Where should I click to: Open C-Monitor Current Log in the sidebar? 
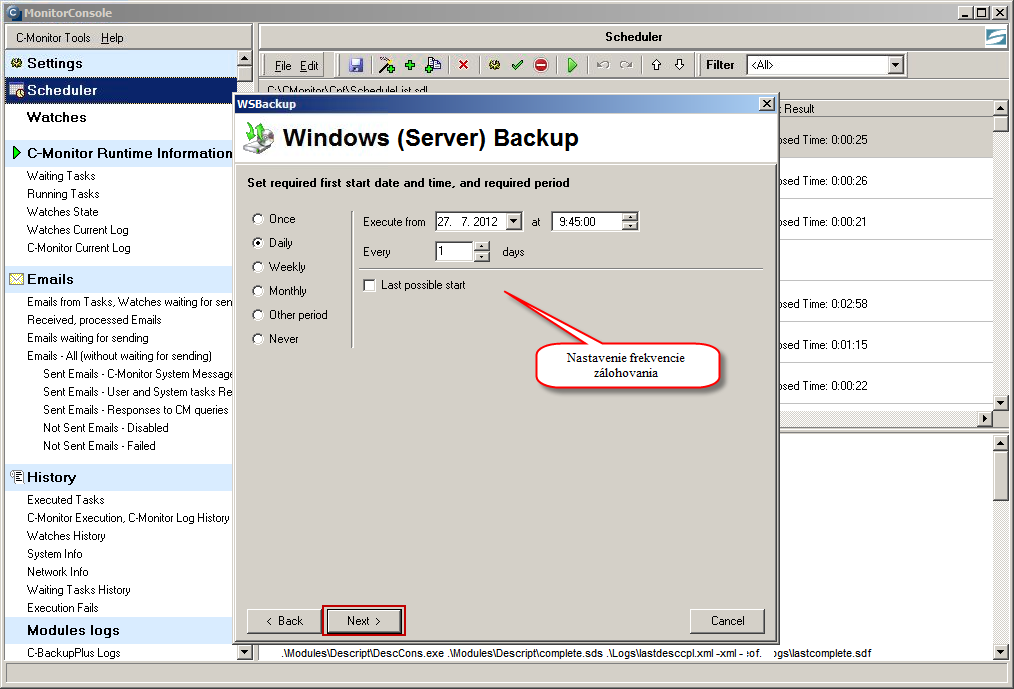[x=78, y=248]
